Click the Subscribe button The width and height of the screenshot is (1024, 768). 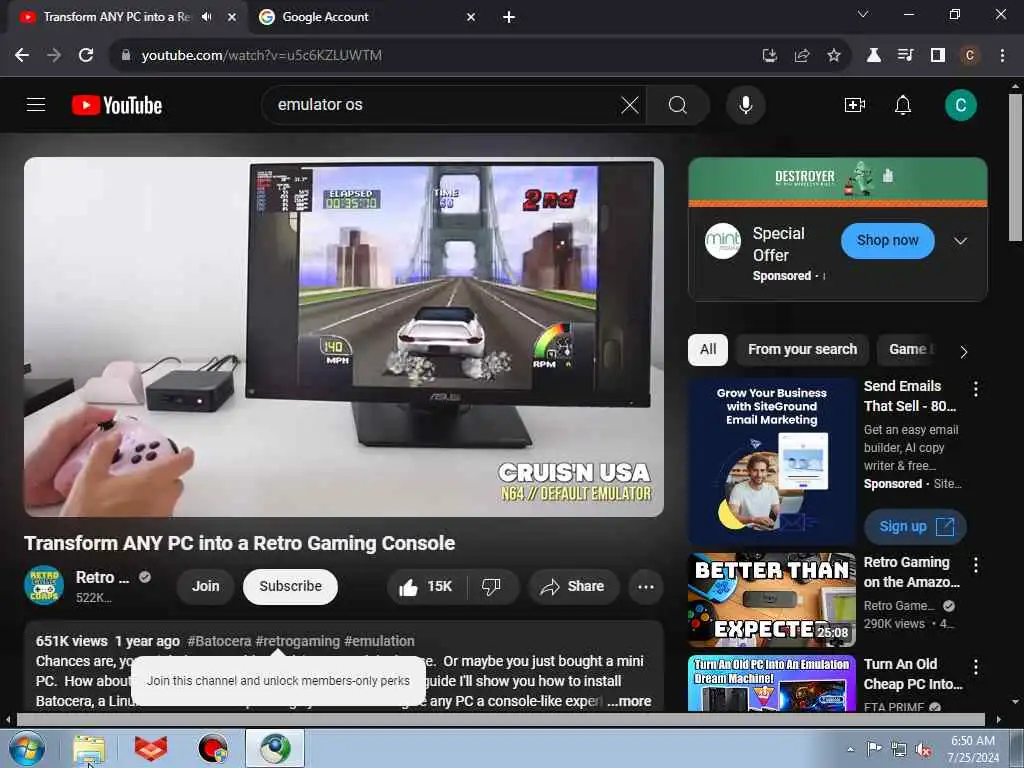(290, 586)
